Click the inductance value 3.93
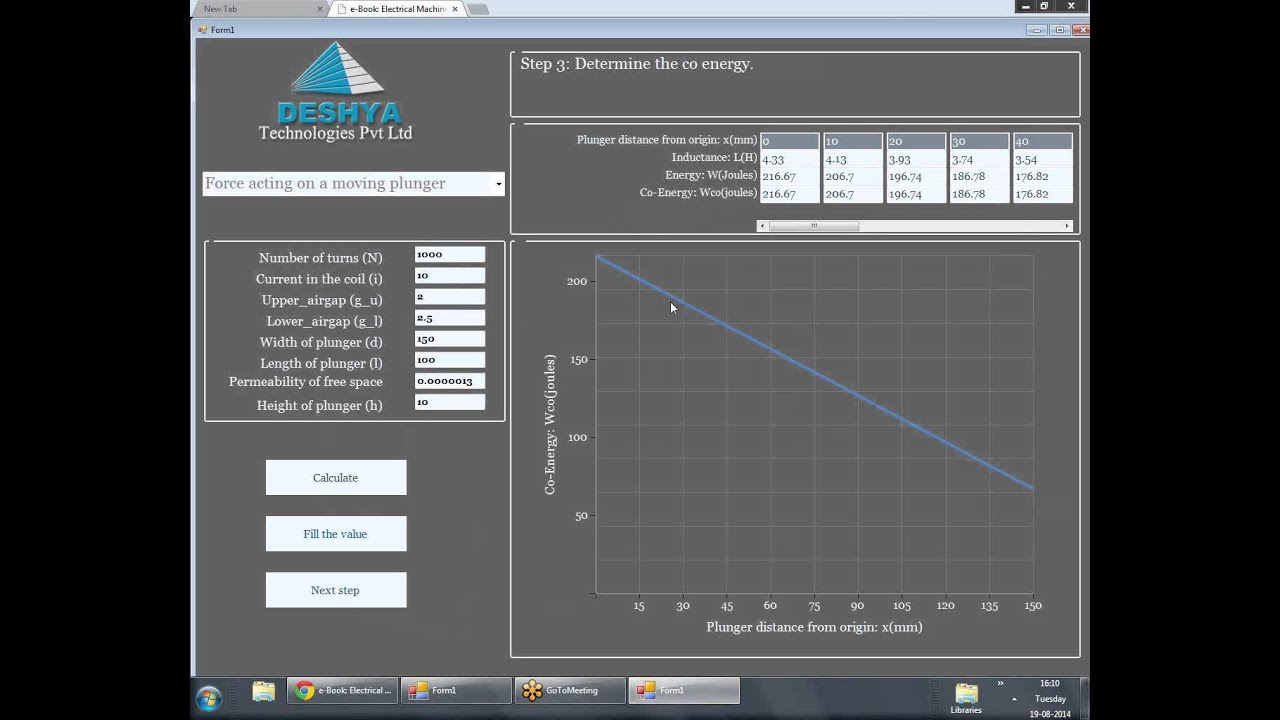This screenshot has width=1280, height=720. 916,159
